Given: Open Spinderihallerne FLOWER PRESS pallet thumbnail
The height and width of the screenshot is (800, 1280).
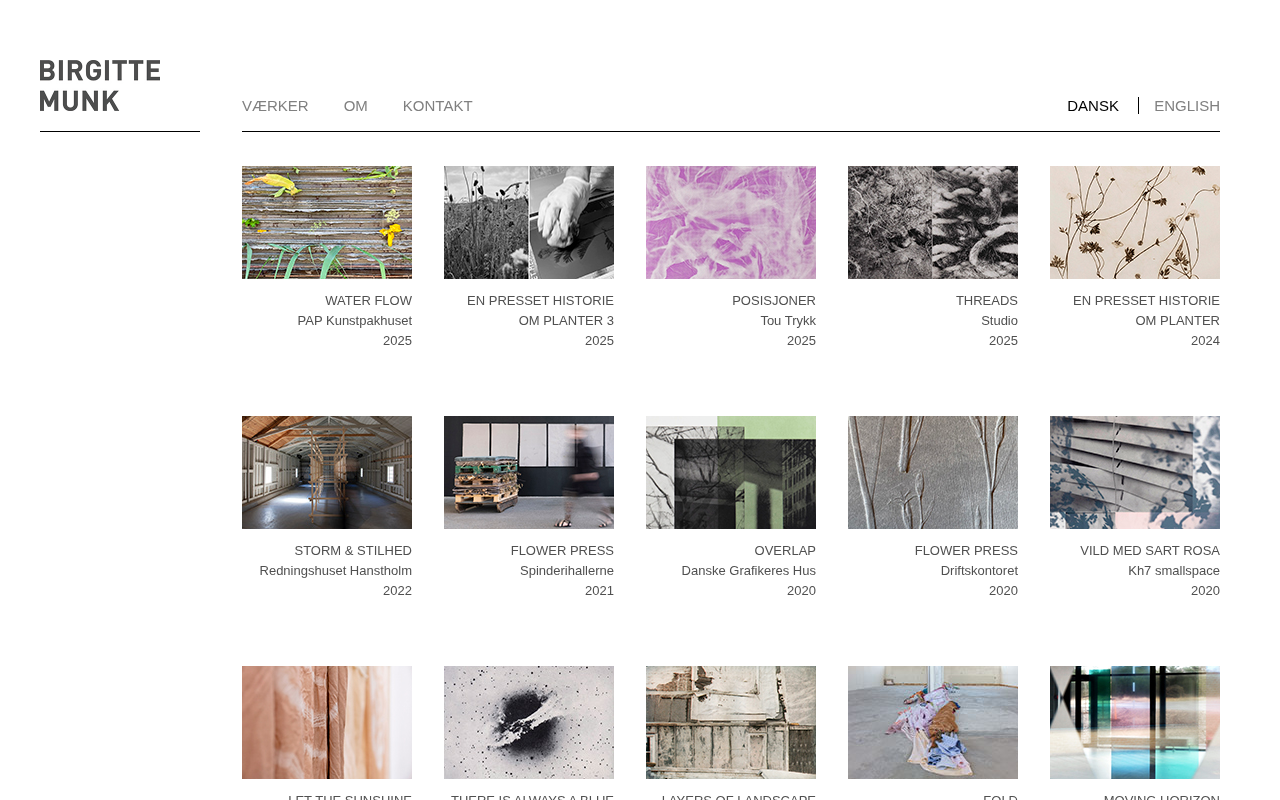Looking at the screenshot, I should pos(529,472).
